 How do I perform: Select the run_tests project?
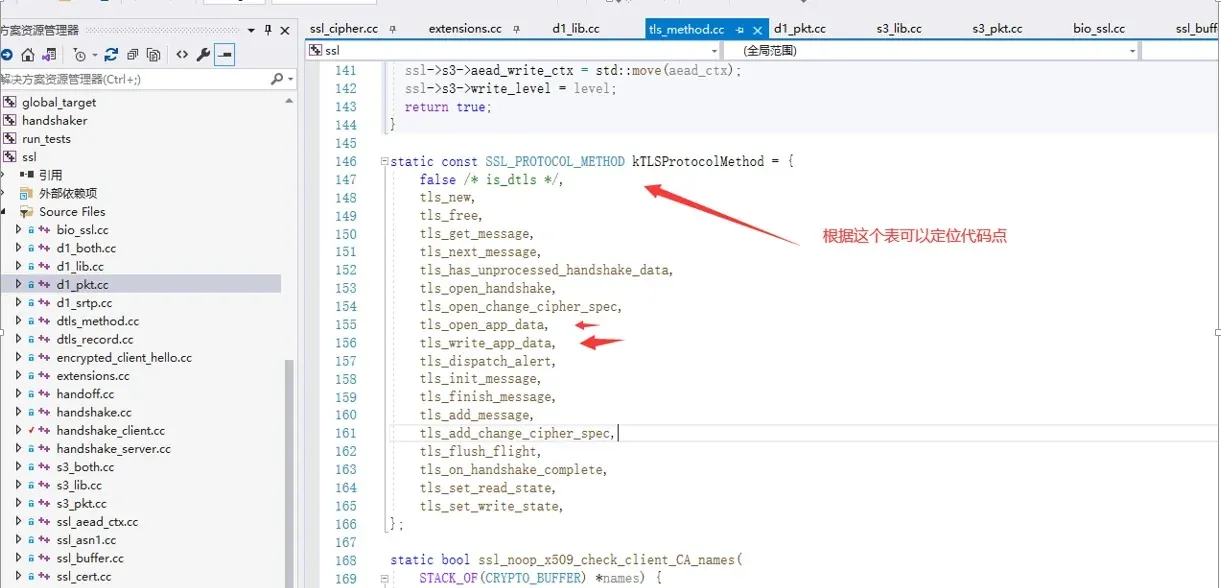(46, 139)
